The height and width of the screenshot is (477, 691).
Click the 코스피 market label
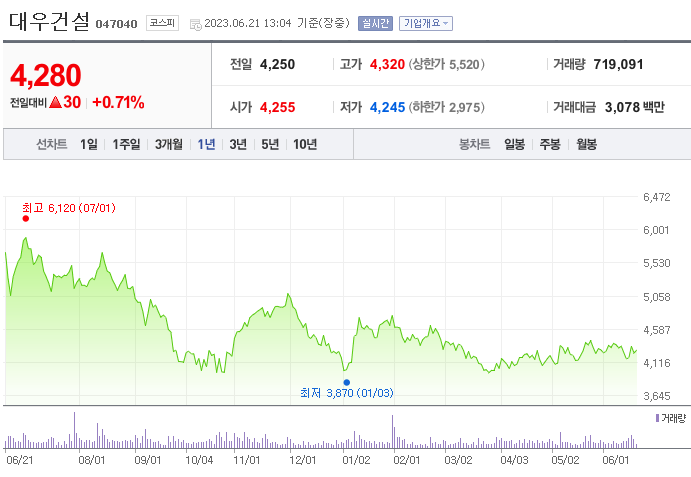pos(162,23)
